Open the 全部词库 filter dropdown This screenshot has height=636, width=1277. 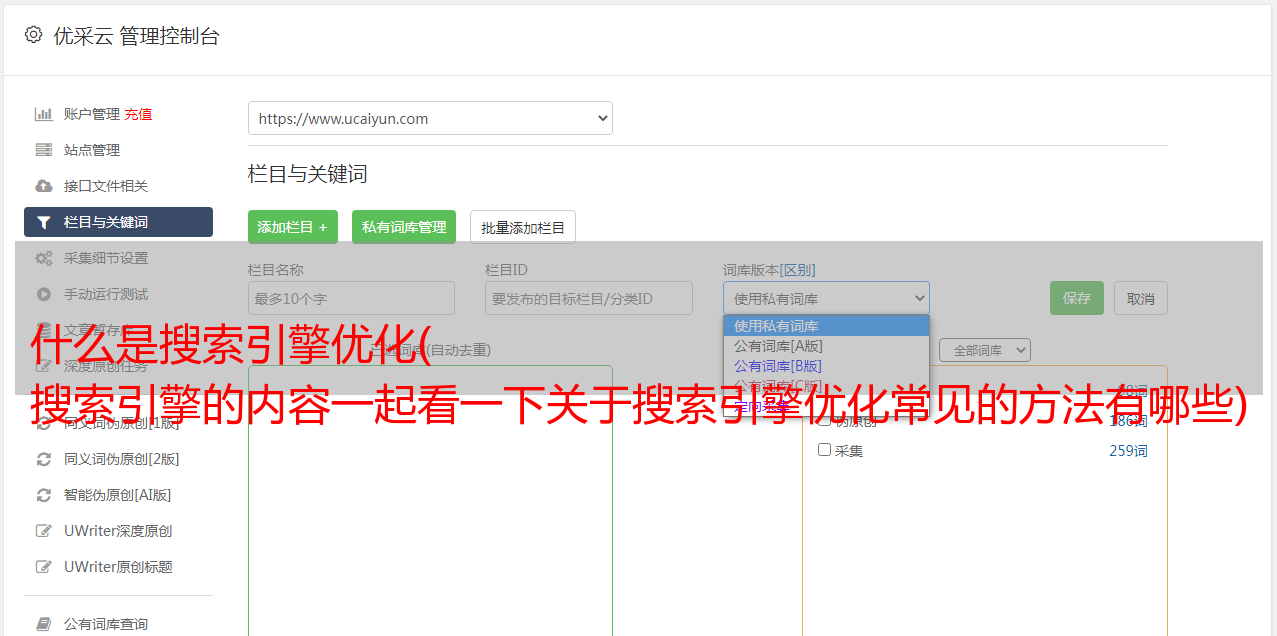point(985,350)
